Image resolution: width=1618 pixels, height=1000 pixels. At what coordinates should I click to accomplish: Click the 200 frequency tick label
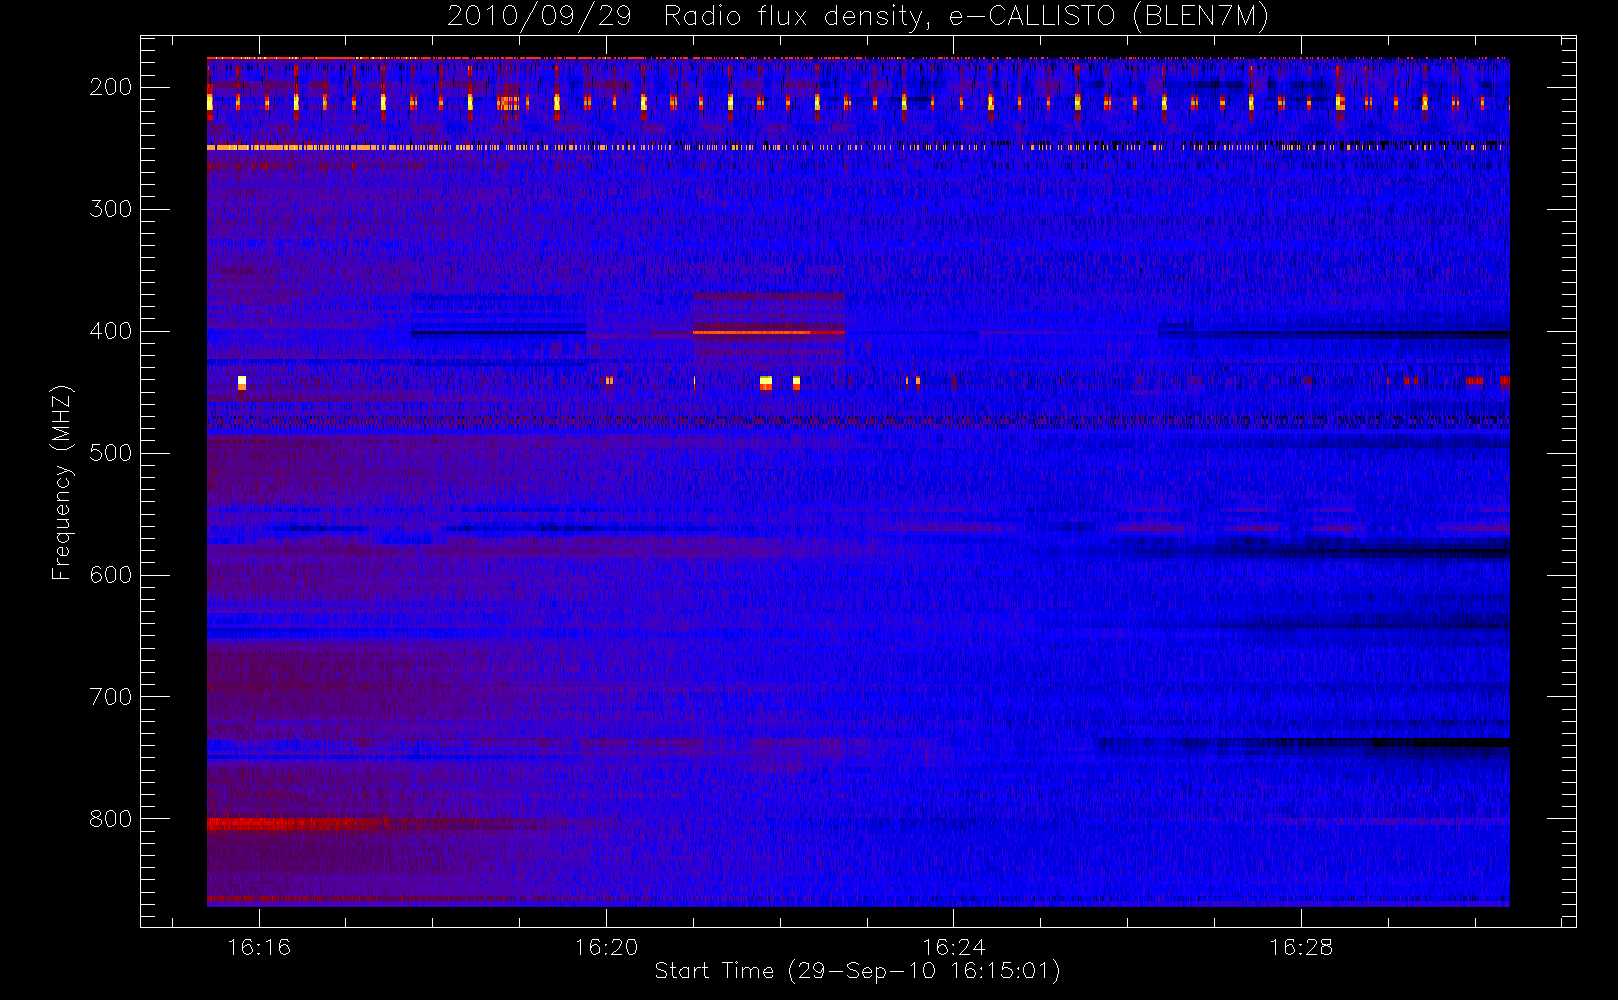click(x=111, y=87)
